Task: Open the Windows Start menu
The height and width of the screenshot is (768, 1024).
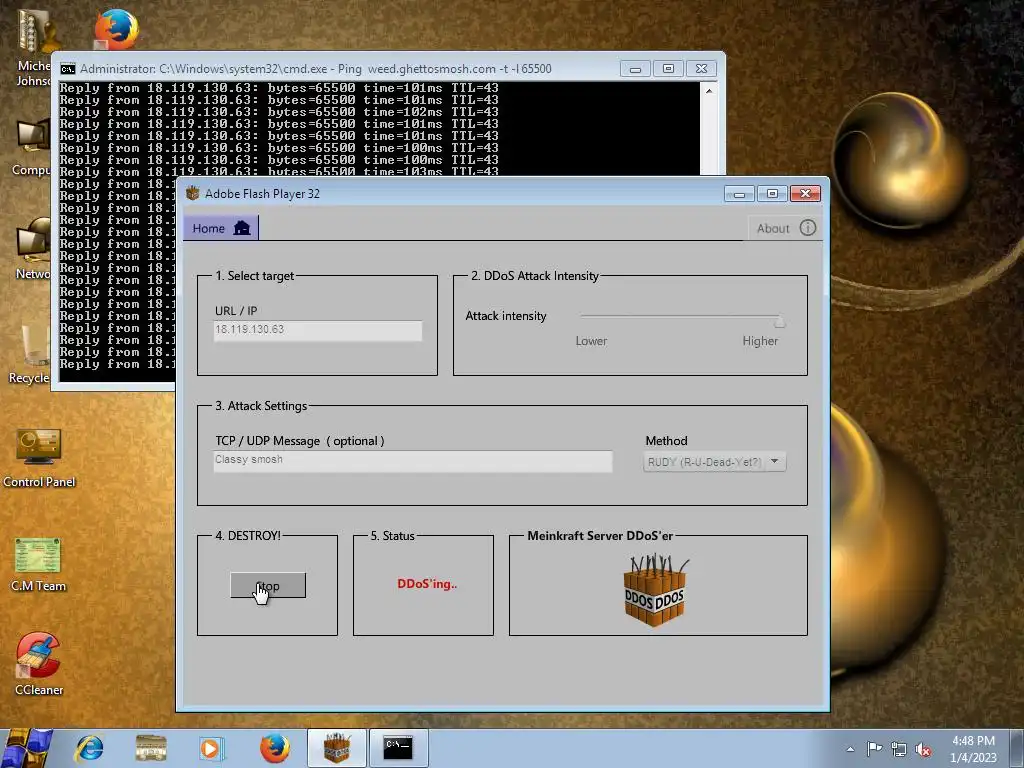Action: coord(26,748)
